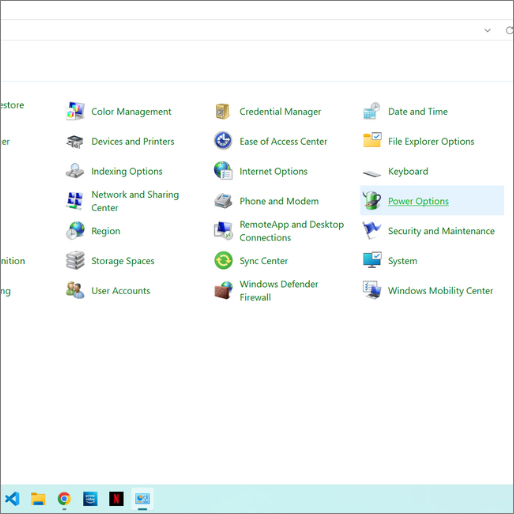Open the Region globe icon

[x=75, y=231]
